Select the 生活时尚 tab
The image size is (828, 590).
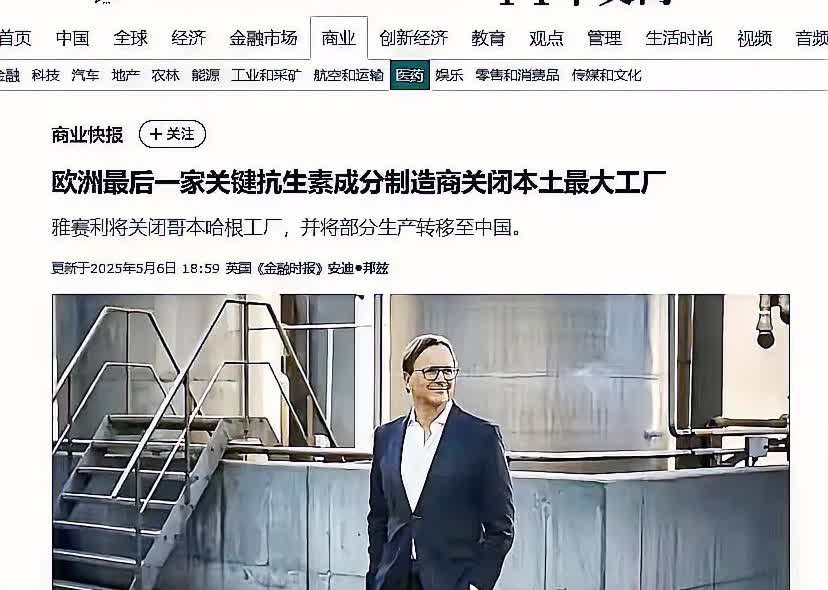click(679, 38)
